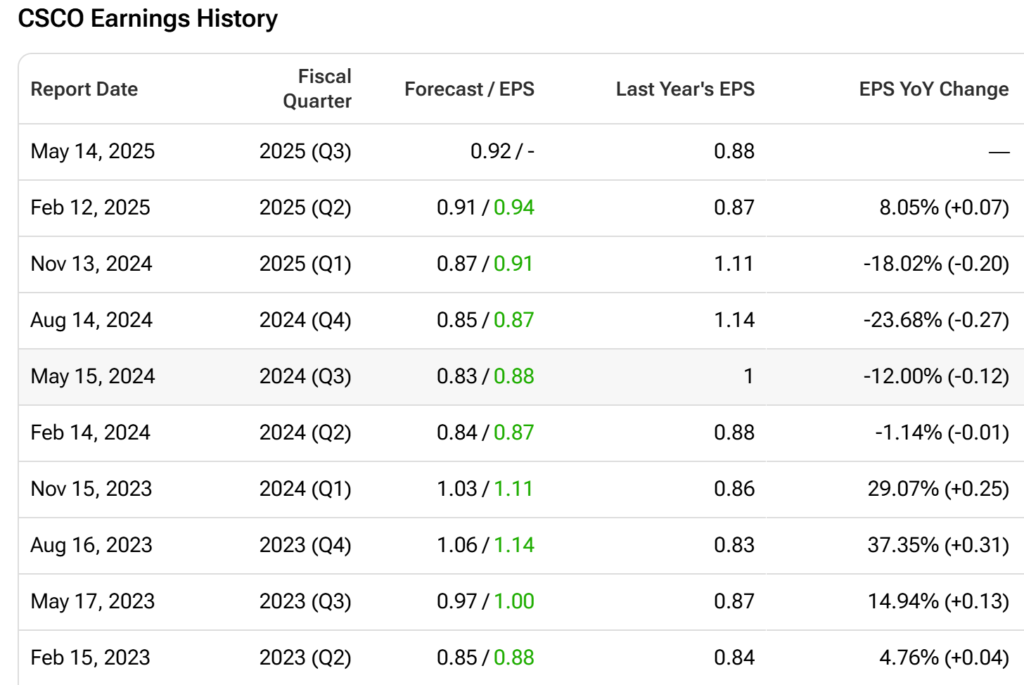
Task: Click the -18.02% (-0.20) YoY change
Action: coord(936,264)
